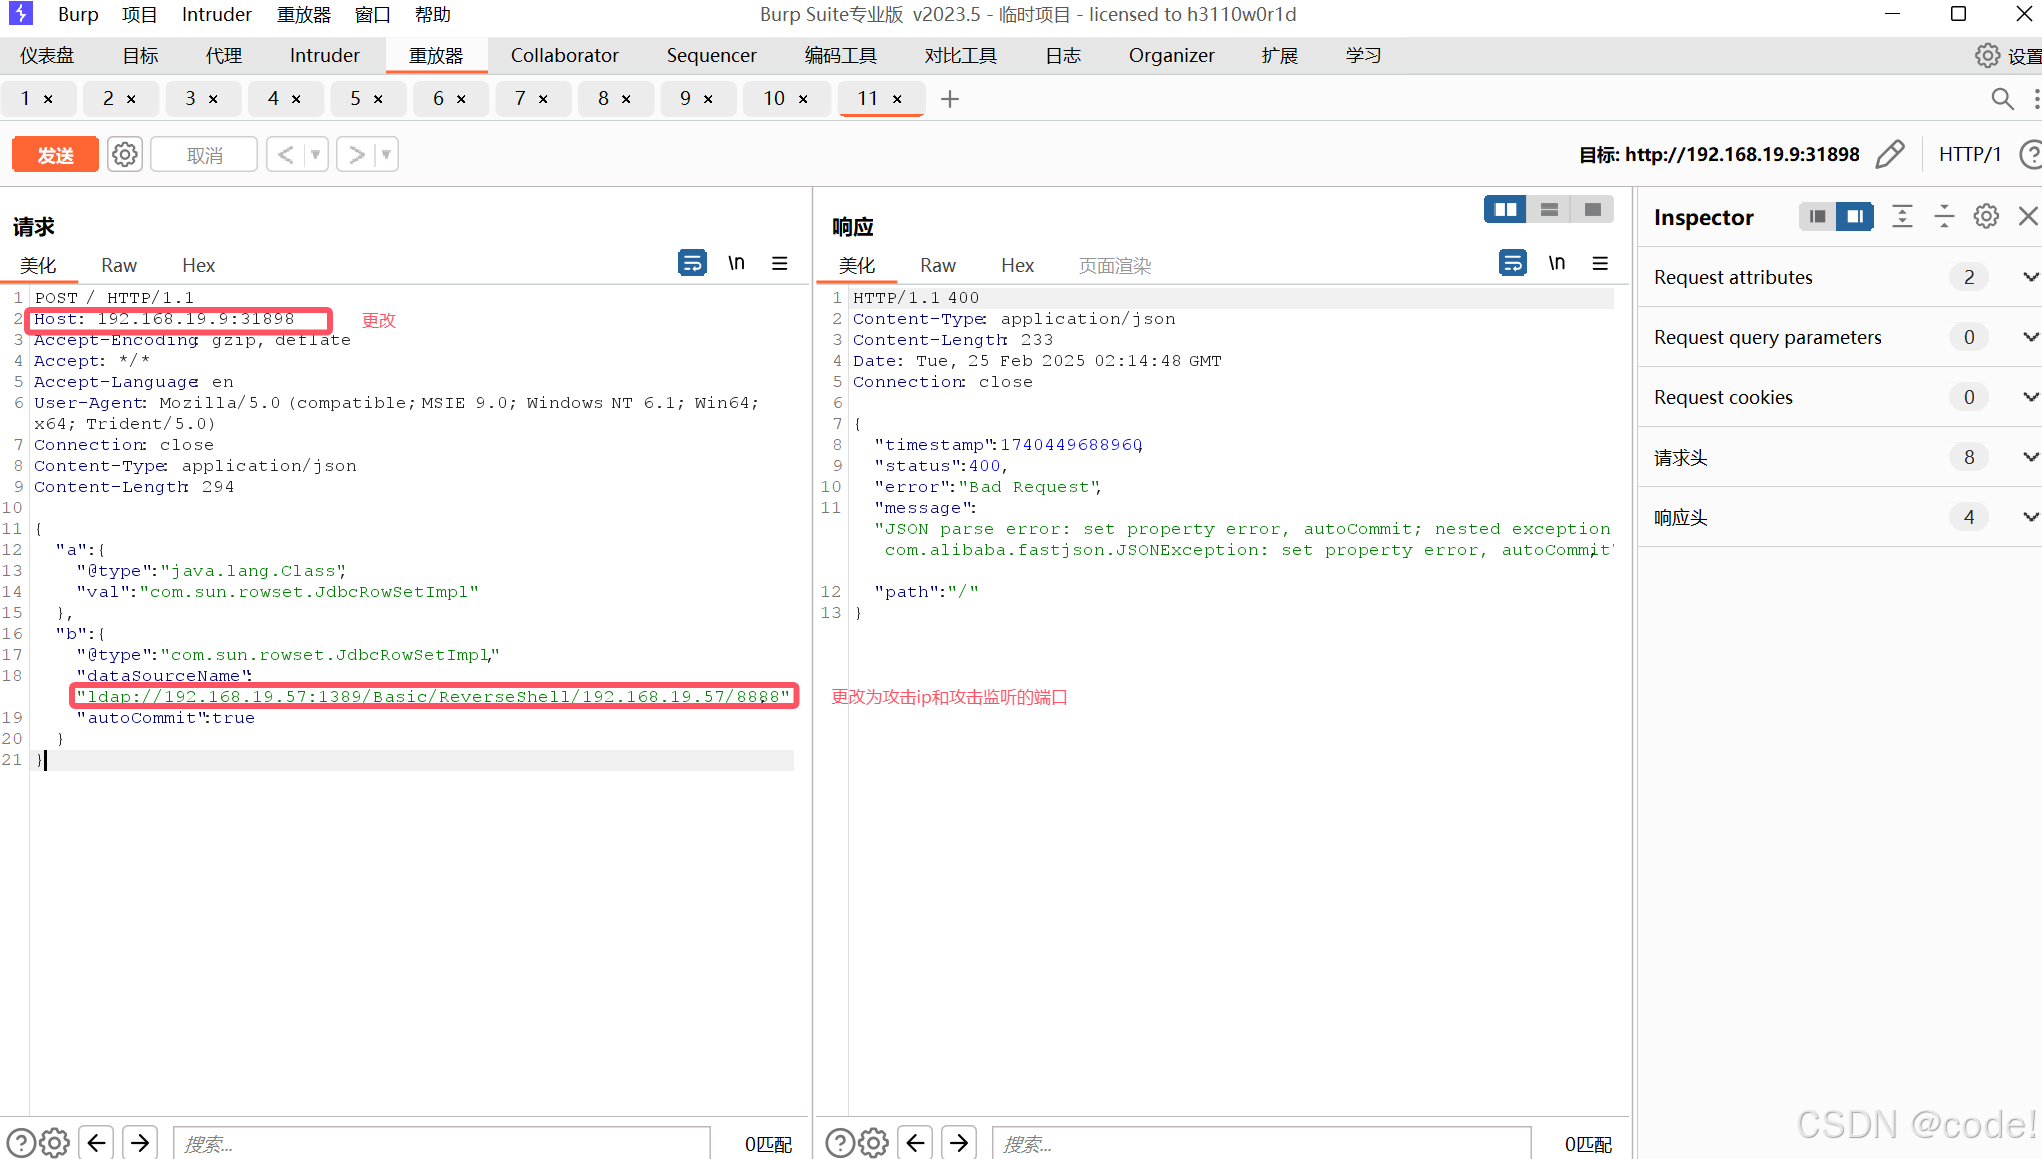
Task: Click the 取消 cancel button
Action: [204, 155]
